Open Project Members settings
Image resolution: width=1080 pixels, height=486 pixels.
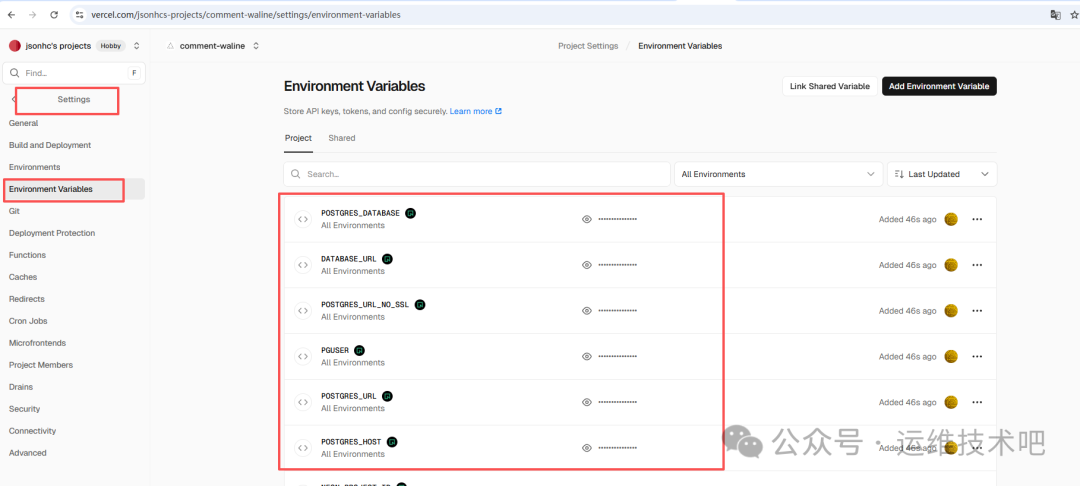(41, 365)
